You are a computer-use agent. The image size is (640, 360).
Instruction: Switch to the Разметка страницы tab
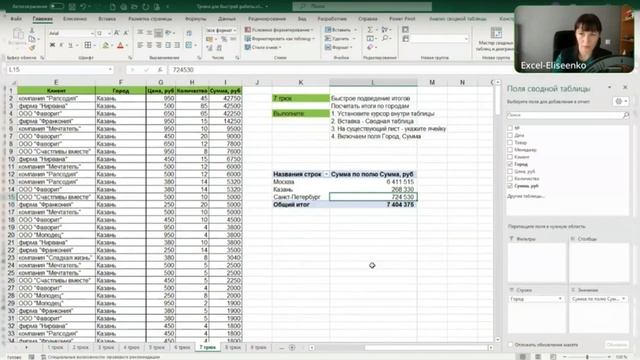pyautogui.click(x=150, y=19)
